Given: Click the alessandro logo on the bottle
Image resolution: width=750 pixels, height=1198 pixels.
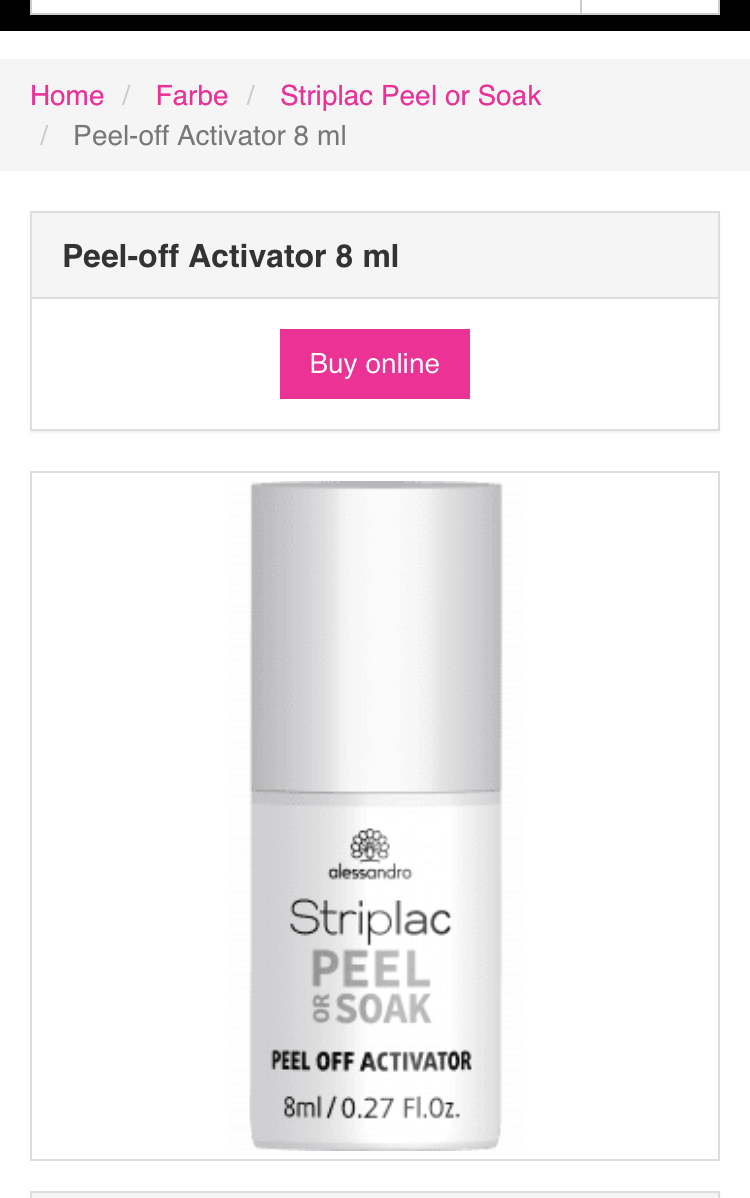Looking at the screenshot, I should (370, 855).
